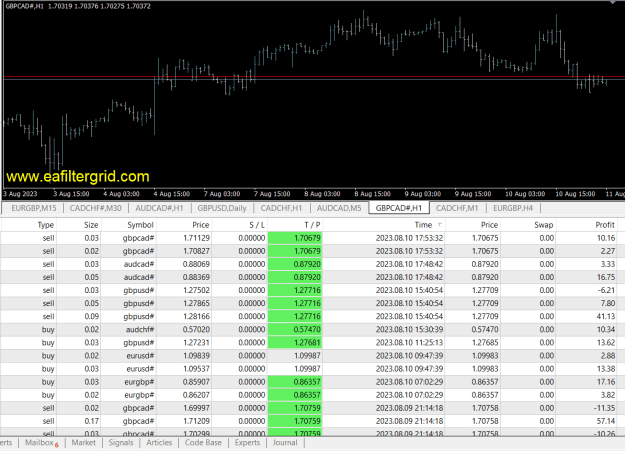Click the gbpusd# row with profit 41.13
The width and height of the screenshot is (625, 451).
pos(309,317)
